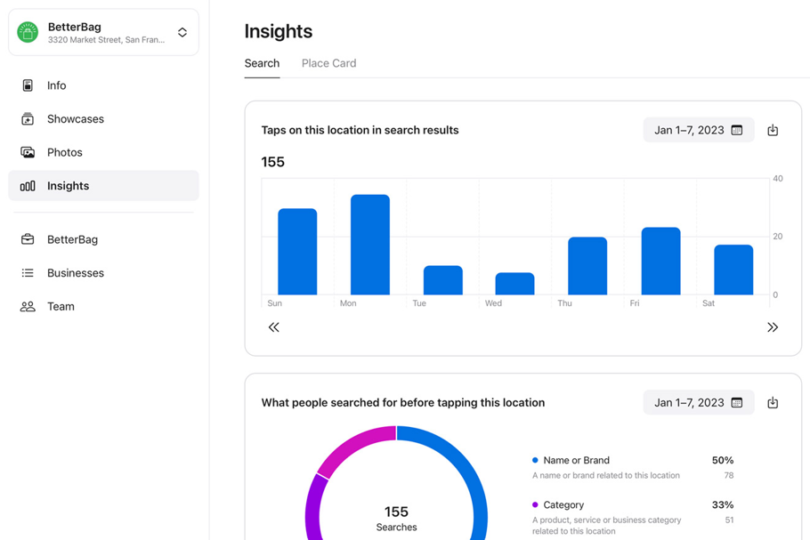This screenshot has width=810, height=540.
Task: Open the Businesses list item
Action: [x=75, y=273]
